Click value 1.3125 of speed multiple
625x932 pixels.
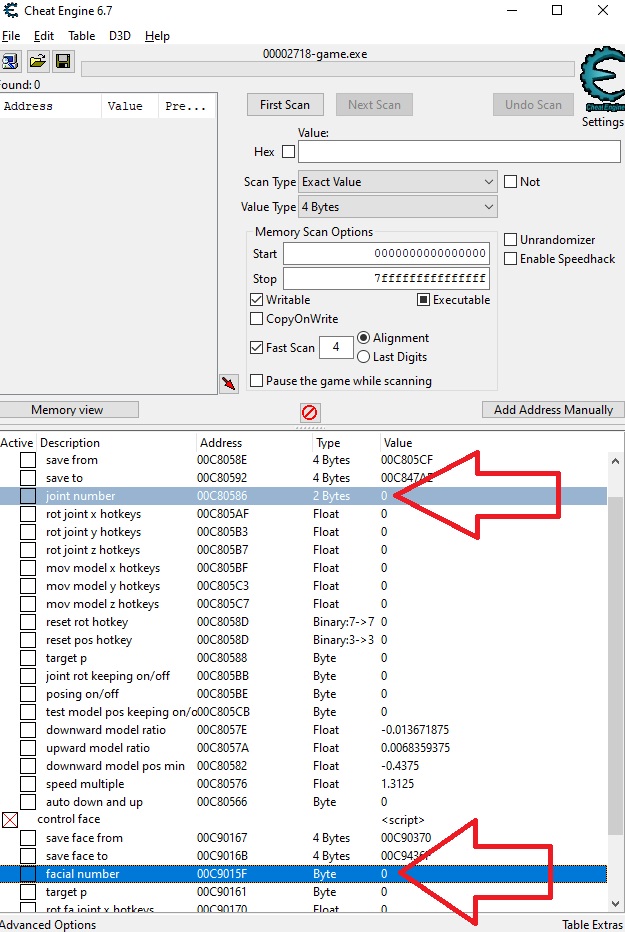coord(397,784)
